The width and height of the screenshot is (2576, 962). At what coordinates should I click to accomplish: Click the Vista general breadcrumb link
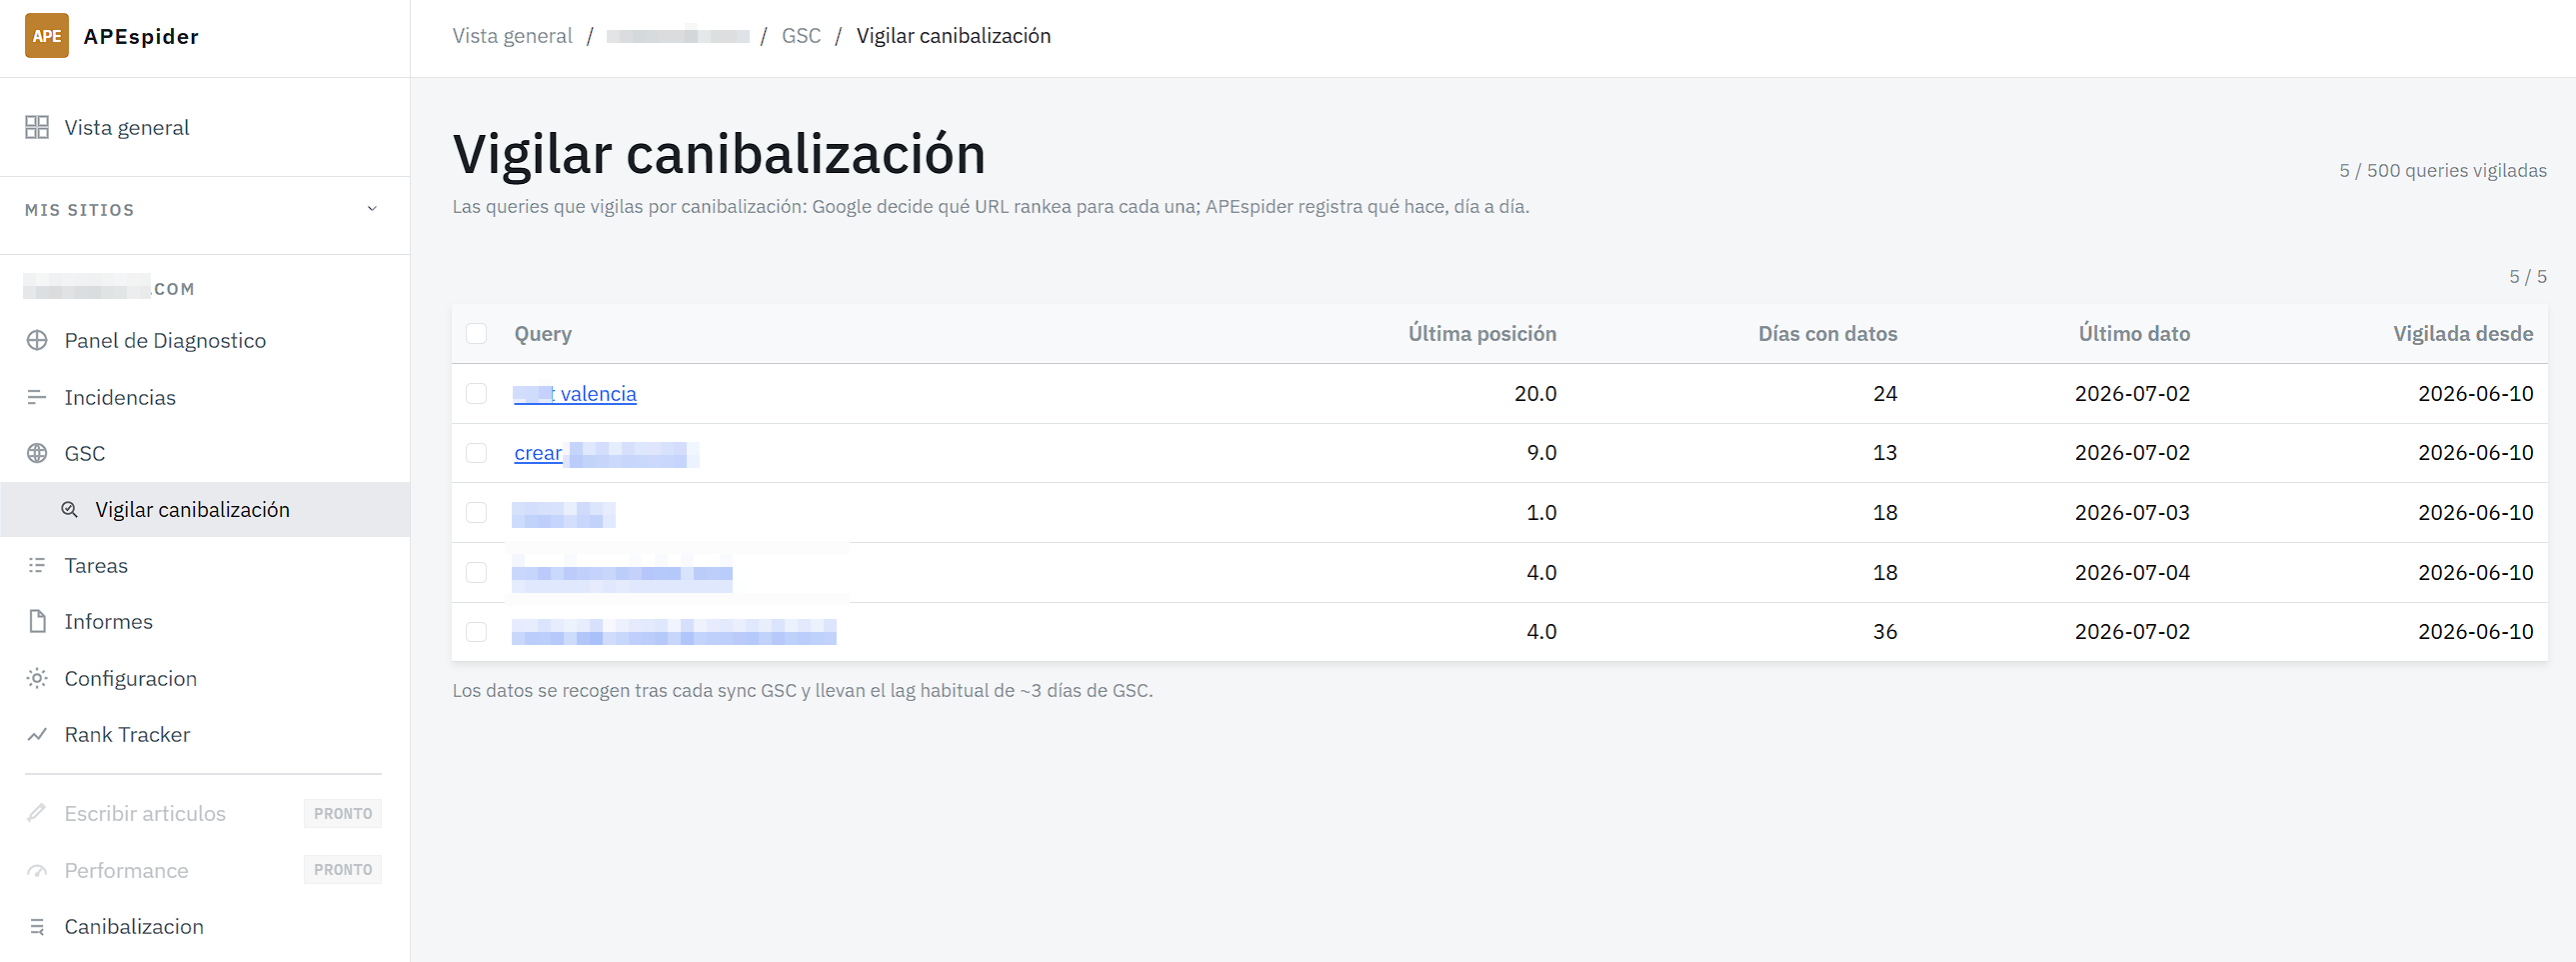click(512, 36)
